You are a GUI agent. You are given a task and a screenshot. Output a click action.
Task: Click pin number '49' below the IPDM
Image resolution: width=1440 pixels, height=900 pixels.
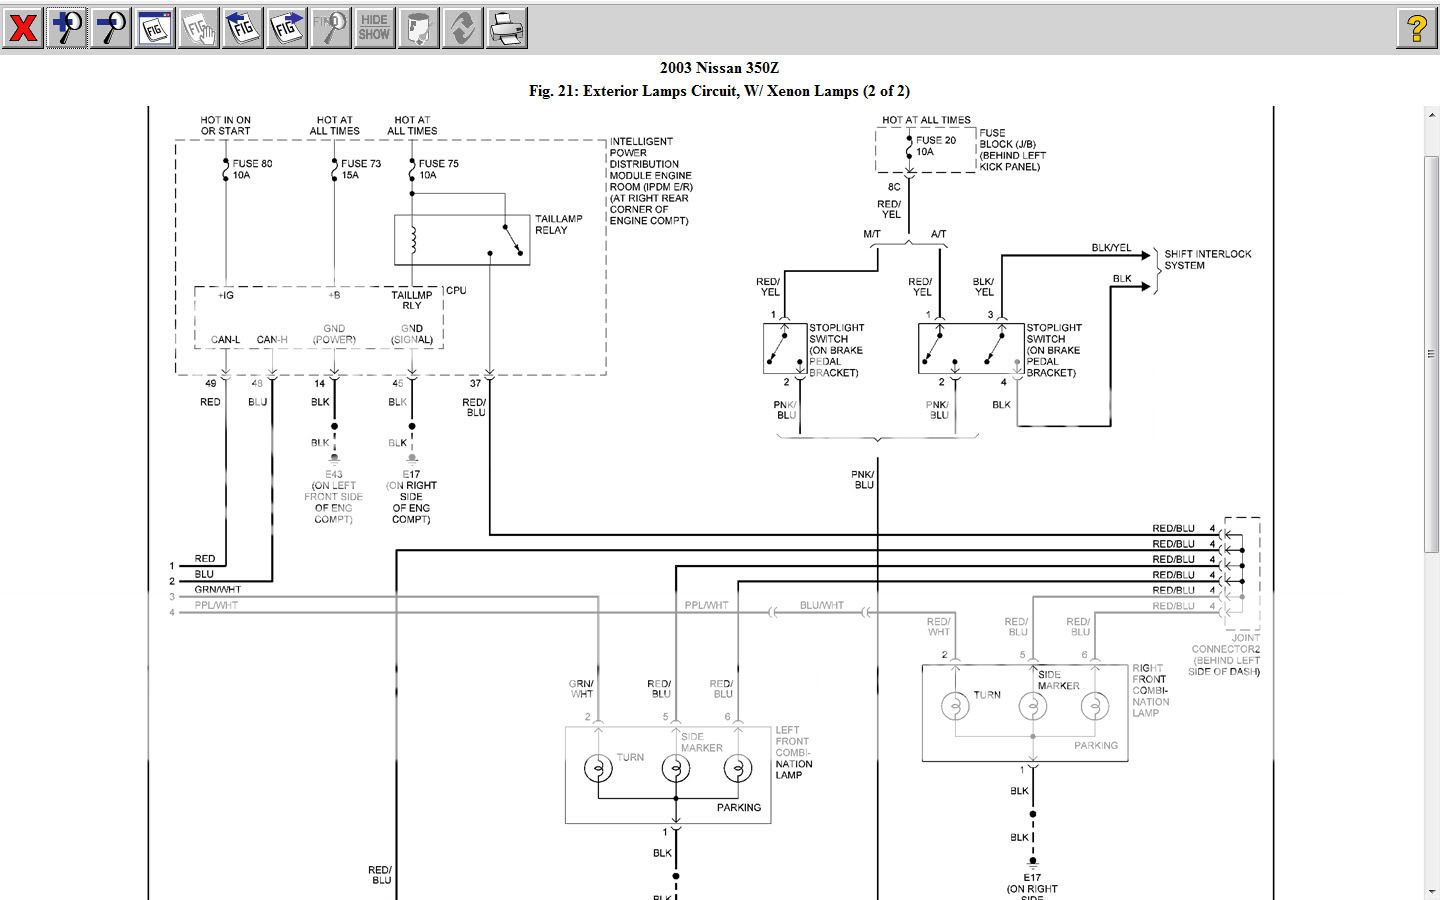pos(210,383)
